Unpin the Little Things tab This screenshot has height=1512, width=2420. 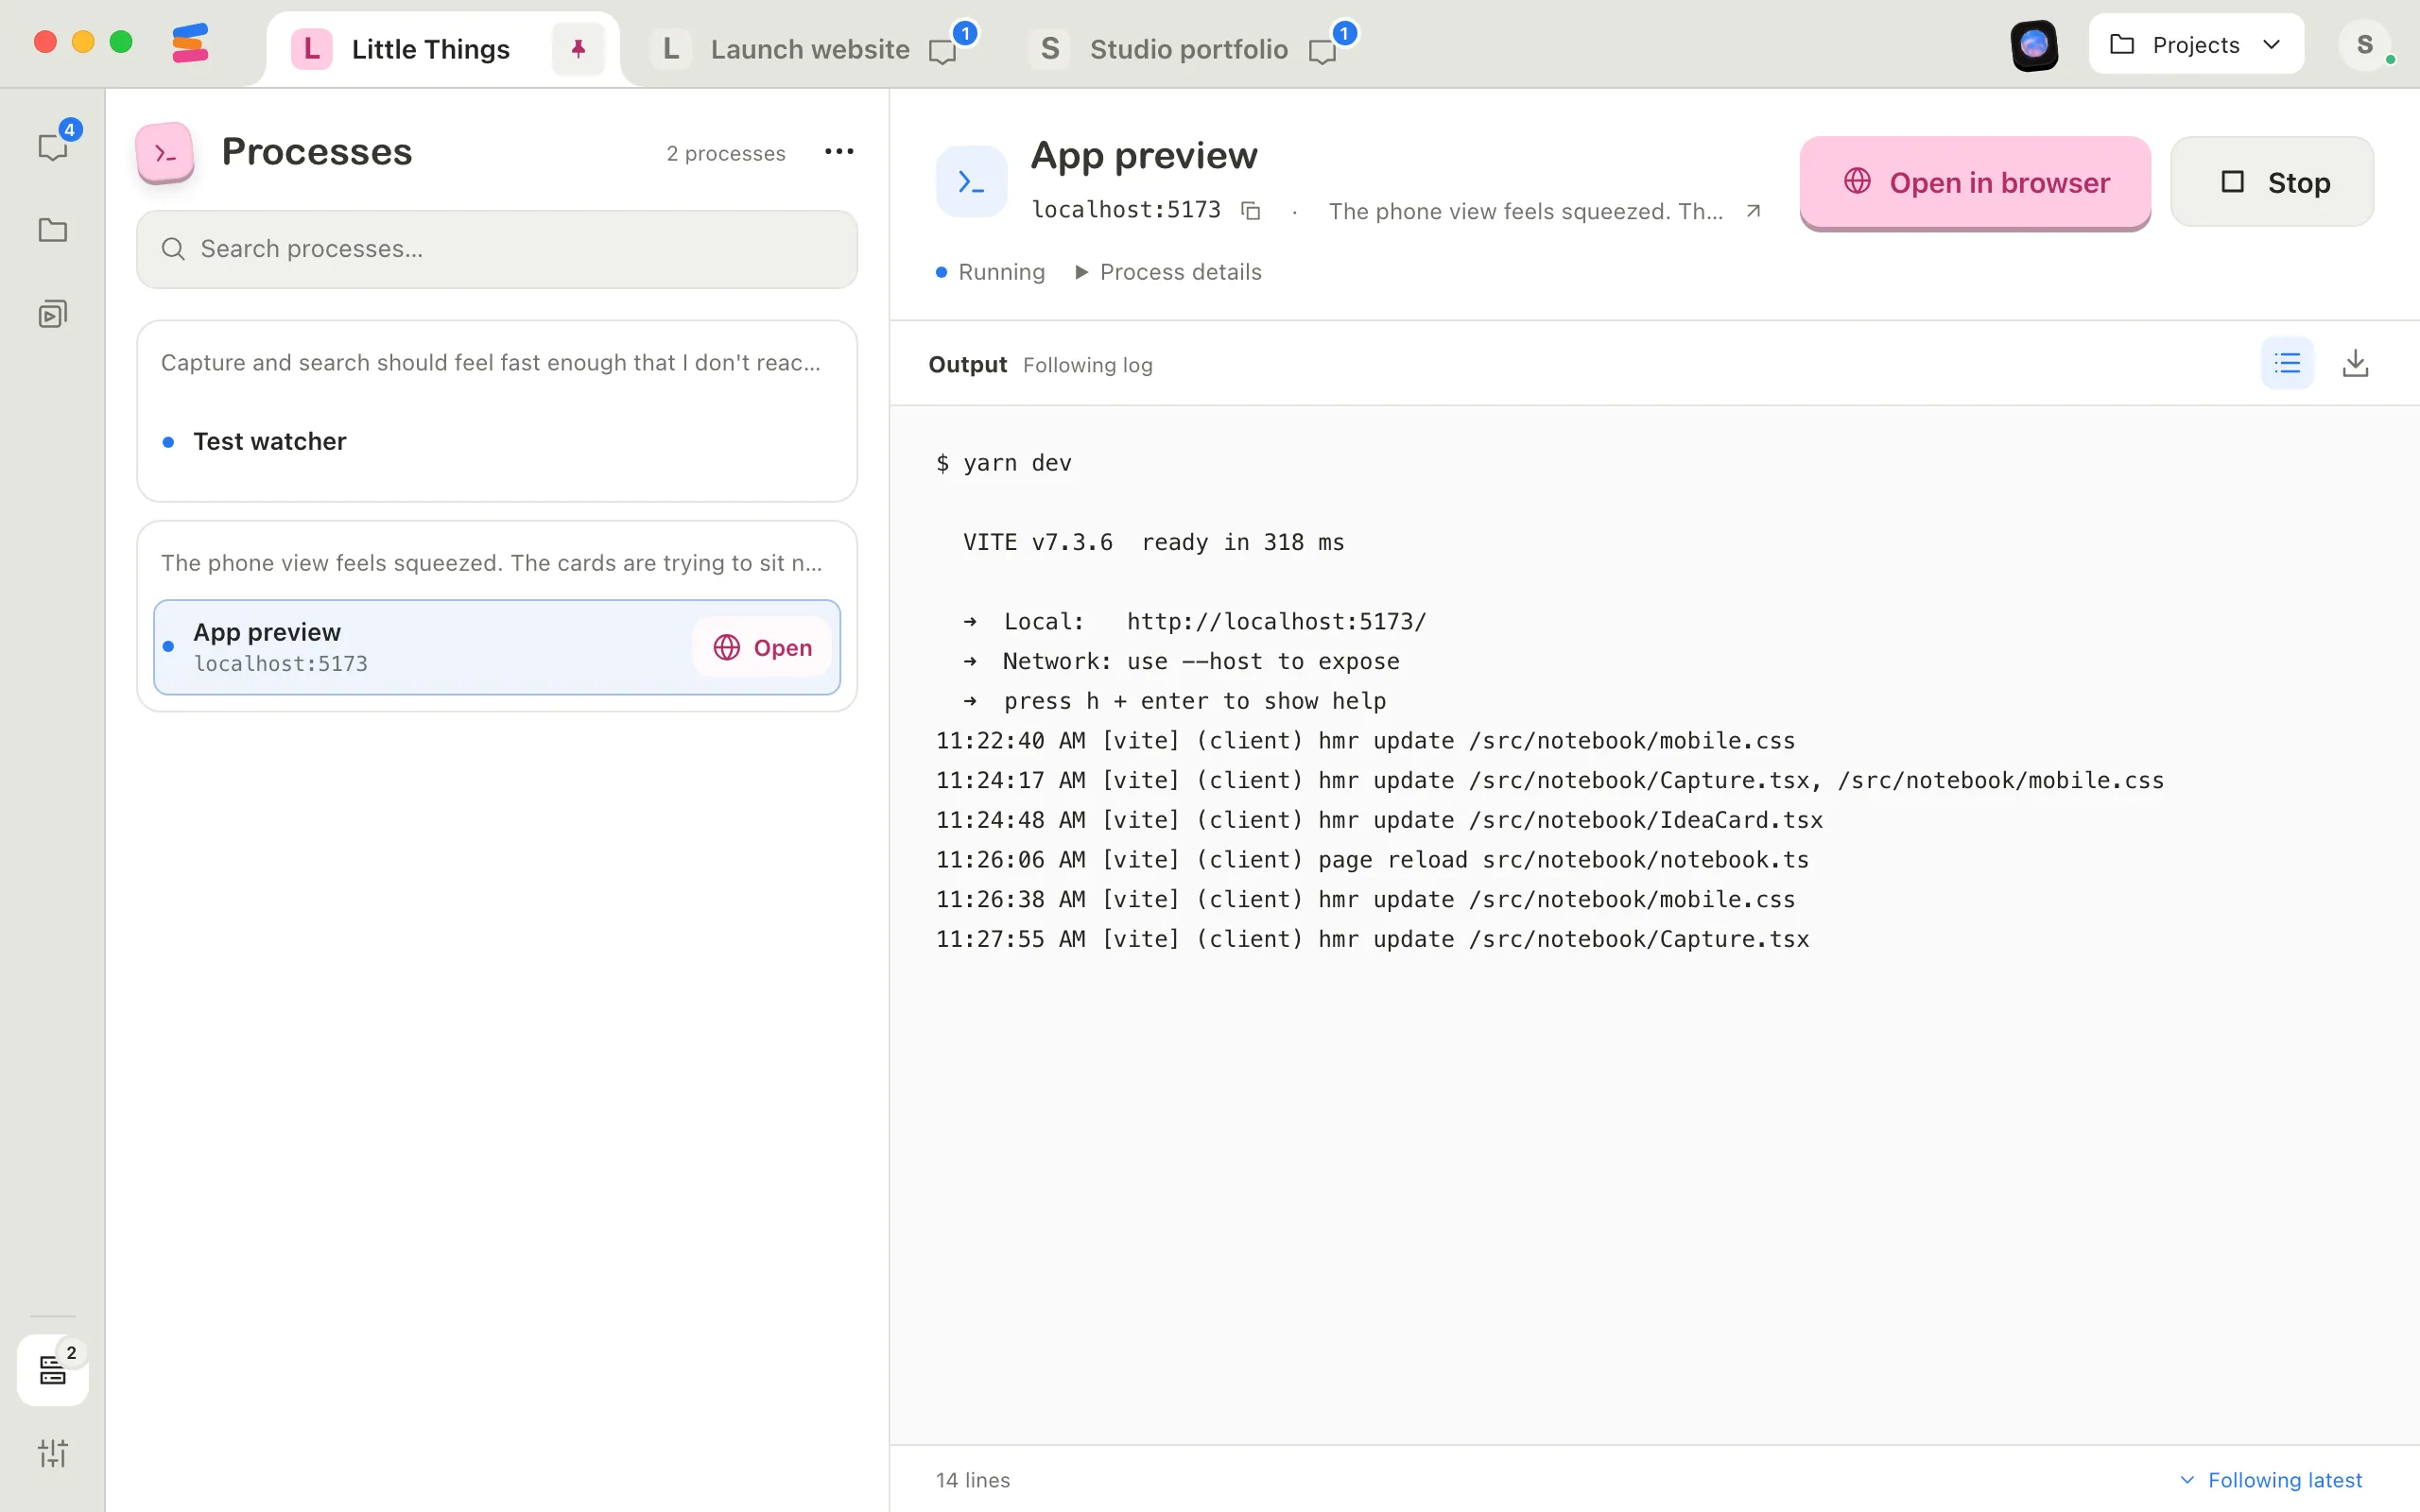(578, 48)
